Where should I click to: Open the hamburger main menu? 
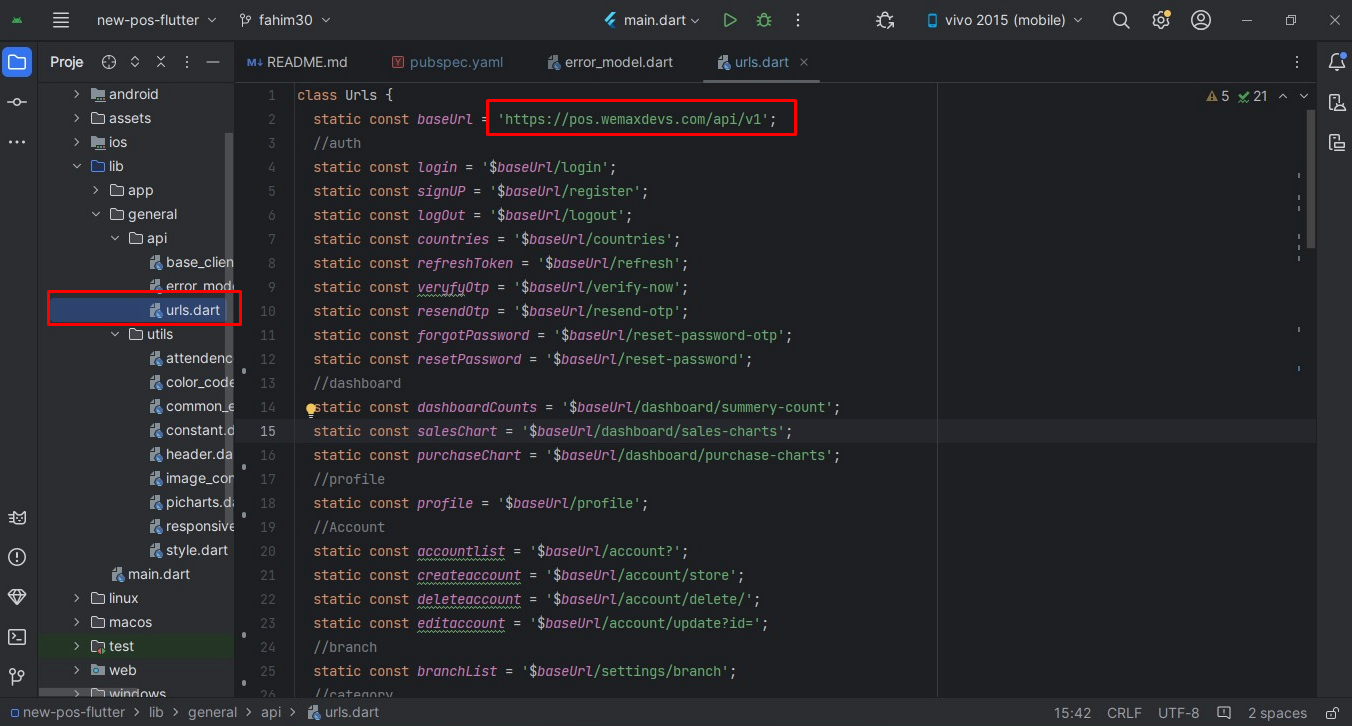coord(62,19)
